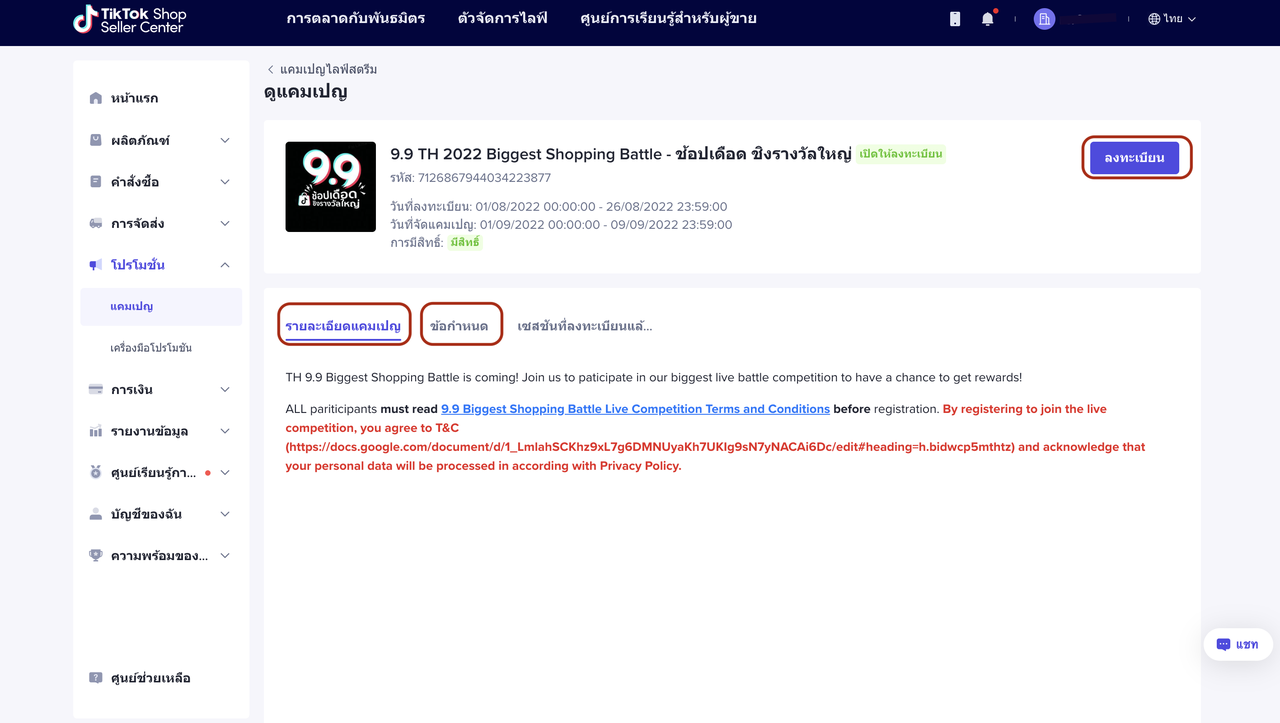The width and height of the screenshot is (1280, 723).
Task: Click the หน้าแรก home icon
Action: point(96,98)
